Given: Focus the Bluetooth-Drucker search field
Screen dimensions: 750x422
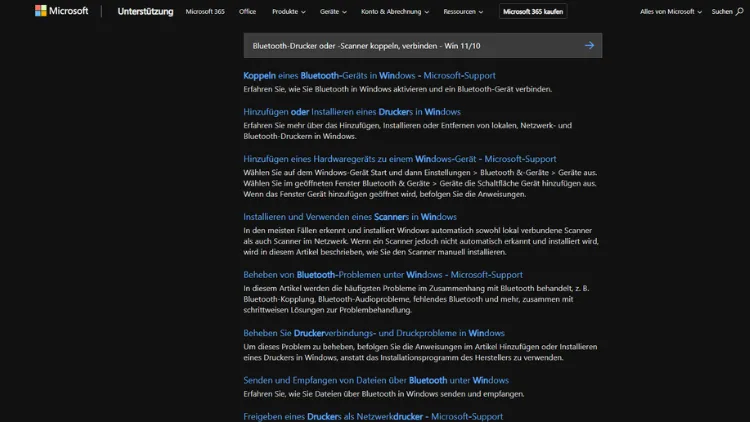Looking at the screenshot, I should pos(410,45).
